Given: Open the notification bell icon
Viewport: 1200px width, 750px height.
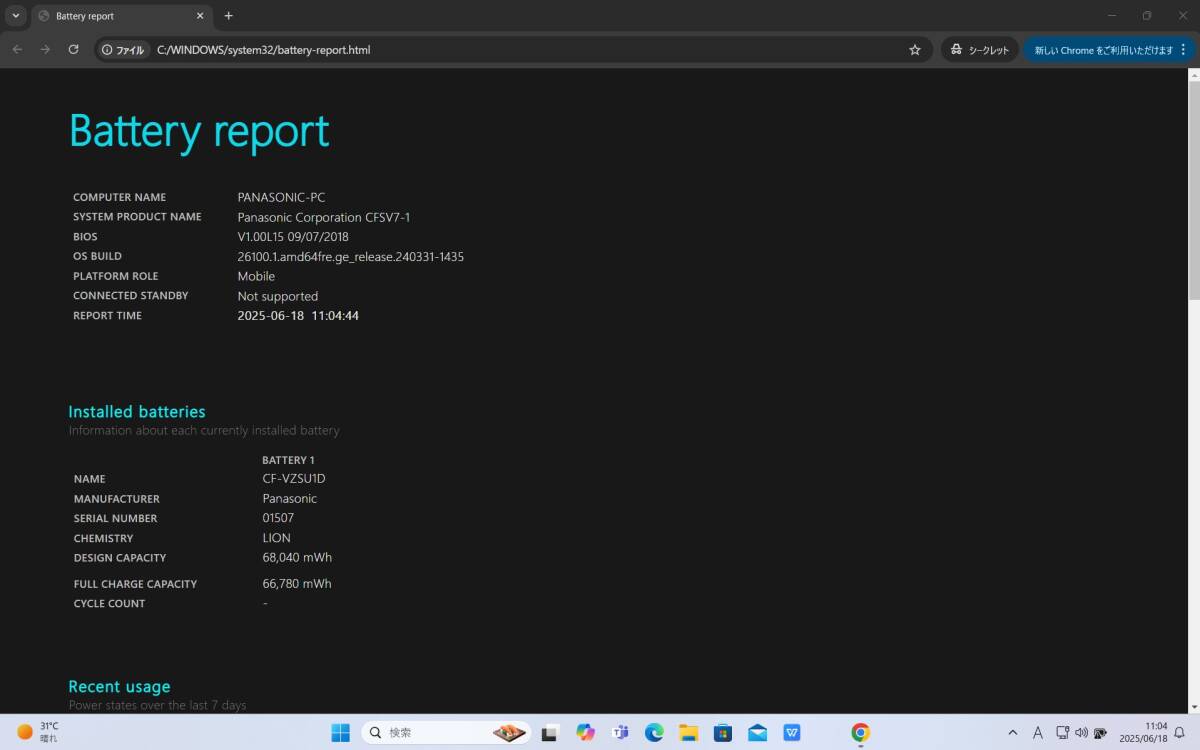Looking at the screenshot, I should [x=1180, y=732].
